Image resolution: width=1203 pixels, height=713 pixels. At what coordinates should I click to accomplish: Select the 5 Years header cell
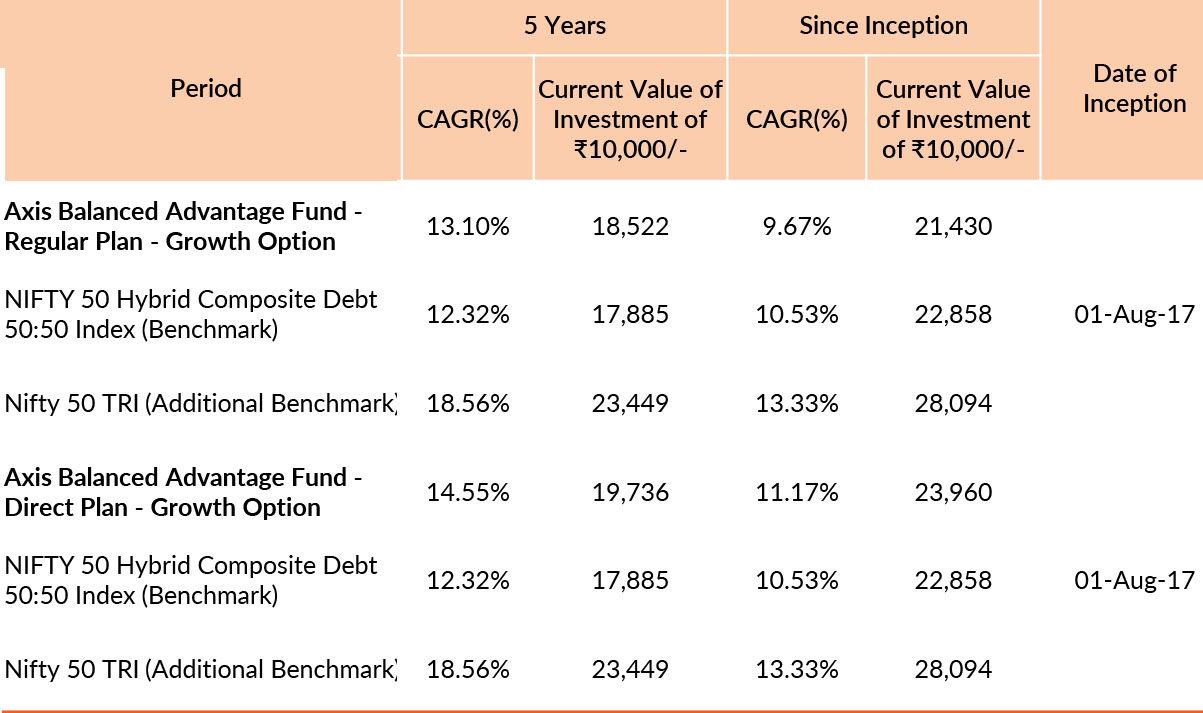[x=565, y=25]
